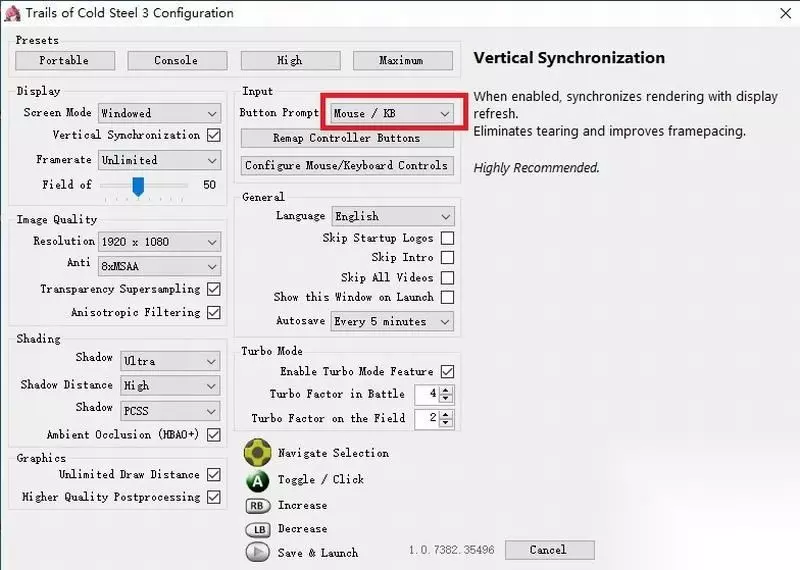This screenshot has width=800, height=570.
Task: Open Remap Controller Buttons
Action: tap(347, 138)
